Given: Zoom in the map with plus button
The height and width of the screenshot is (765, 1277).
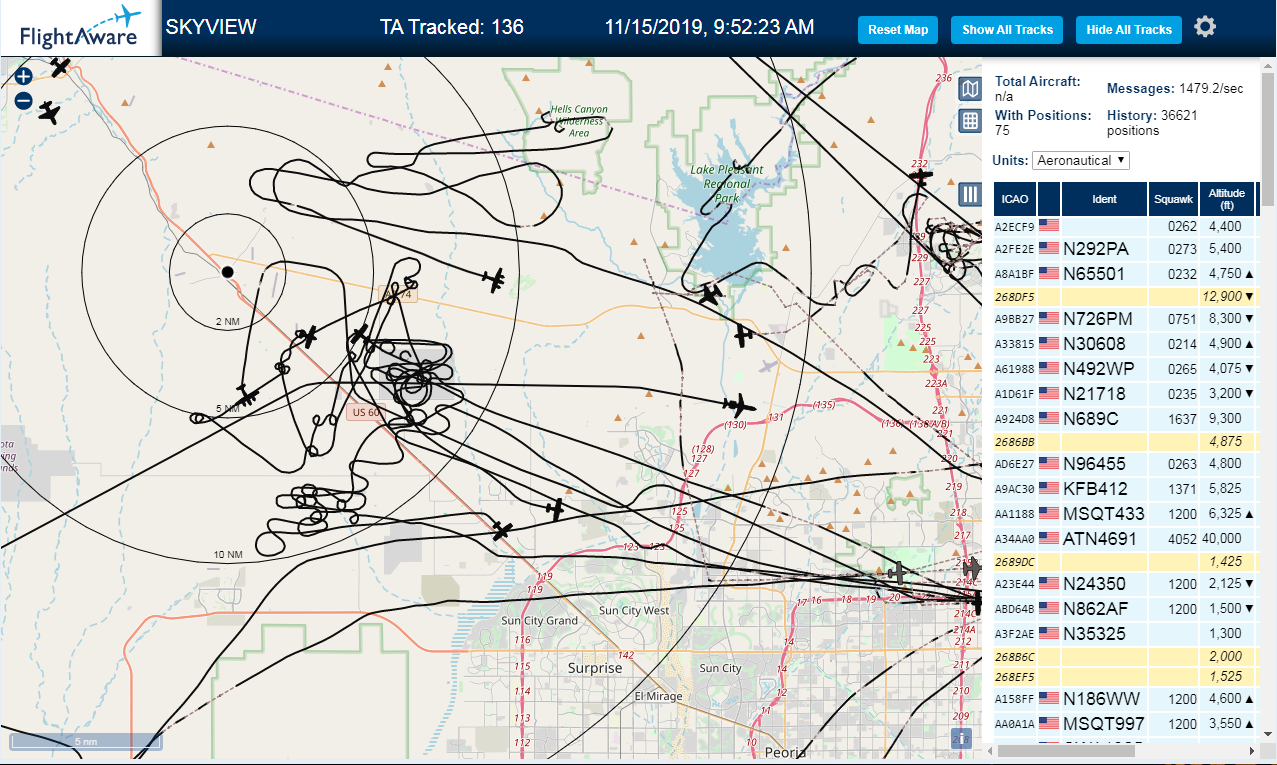Looking at the screenshot, I should (x=24, y=76).
